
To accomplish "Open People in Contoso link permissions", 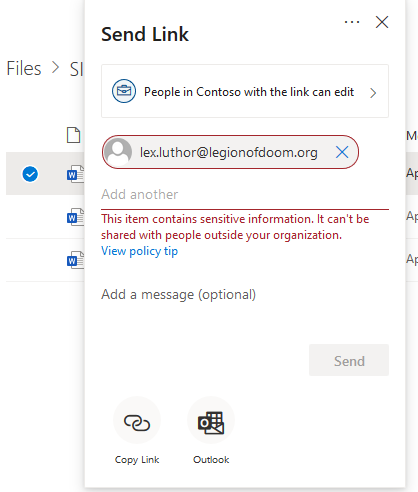I will pos(245,91).
